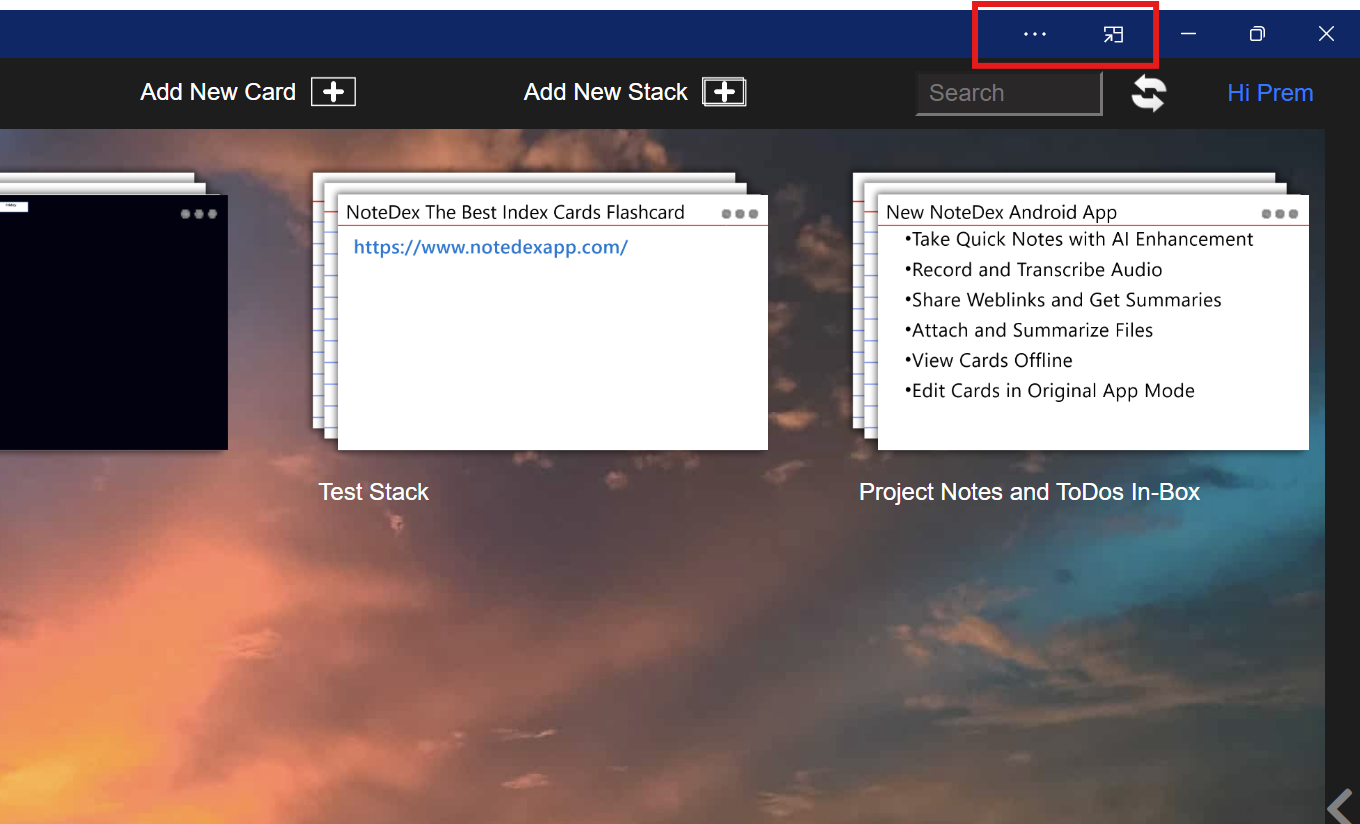Click the Add New Card plus icon

pyautogui.click(x=333, y=92)
